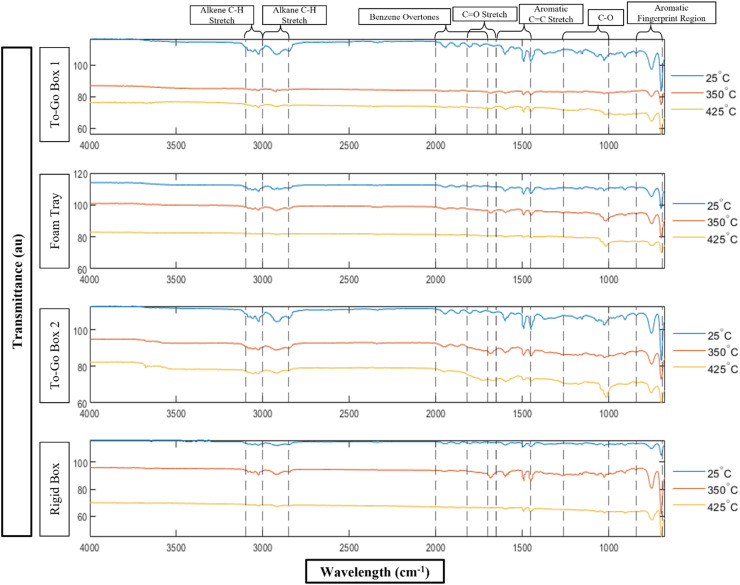Click the 120 y-axis tick of Foam Tray

81,174
